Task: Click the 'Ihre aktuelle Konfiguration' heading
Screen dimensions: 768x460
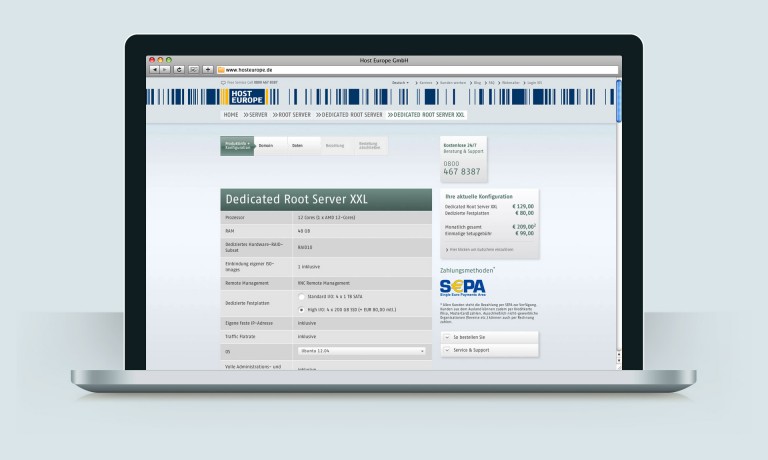Action: click(x=479, y=196)
